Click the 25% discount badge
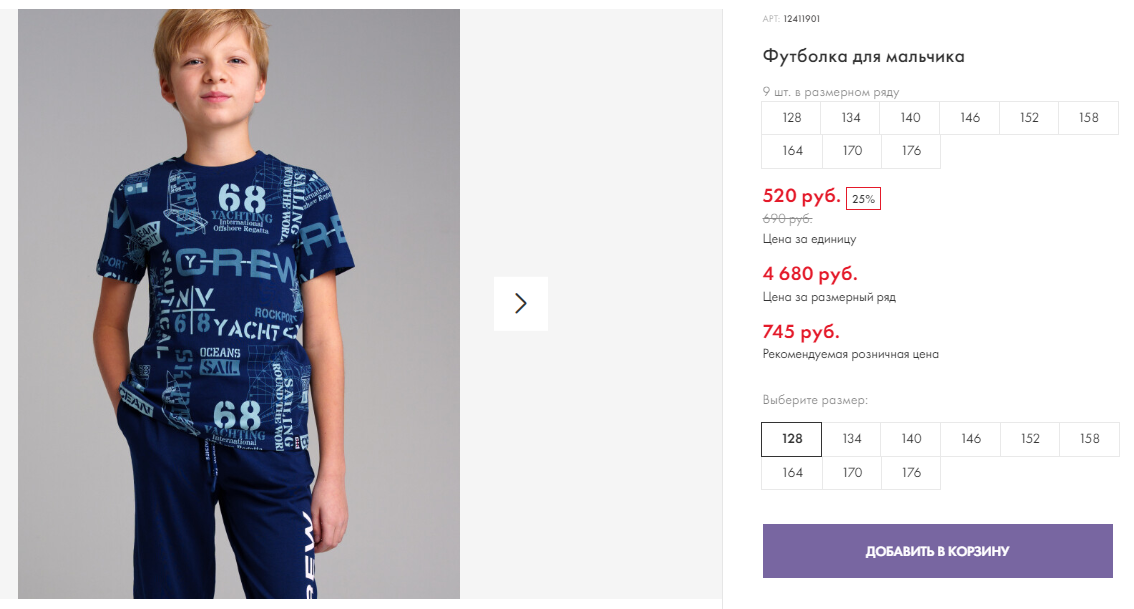 click(x=863, y=199)
